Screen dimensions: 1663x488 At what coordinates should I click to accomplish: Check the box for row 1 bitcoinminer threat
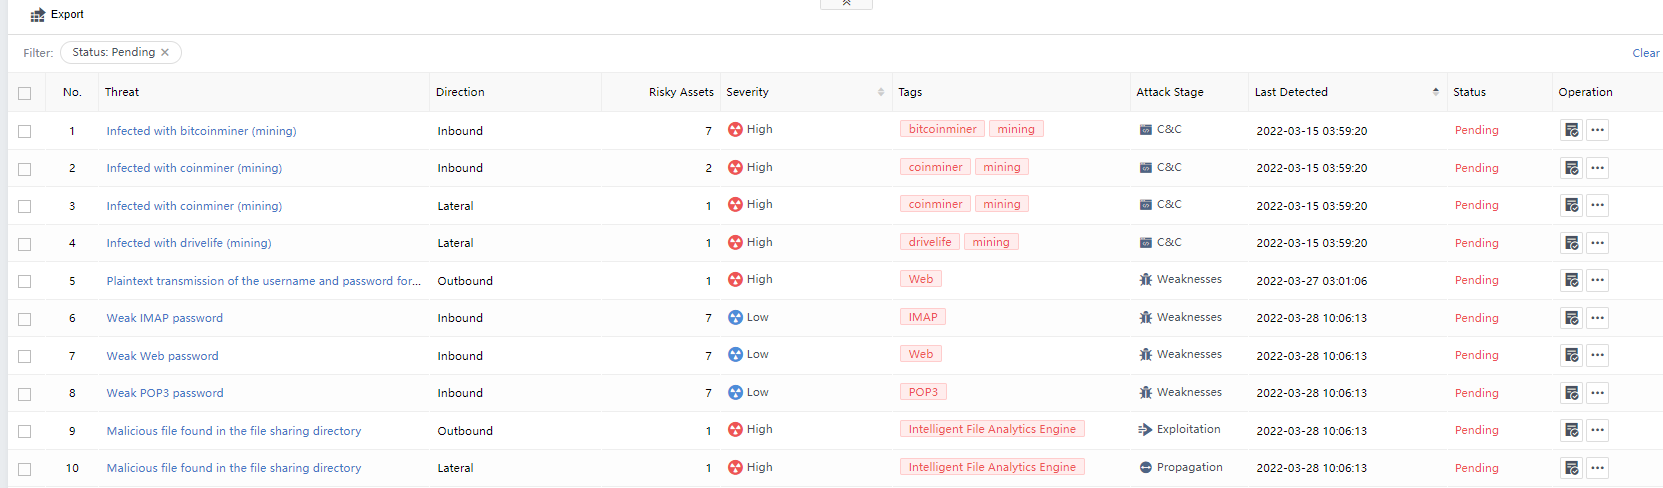[25, 131]
